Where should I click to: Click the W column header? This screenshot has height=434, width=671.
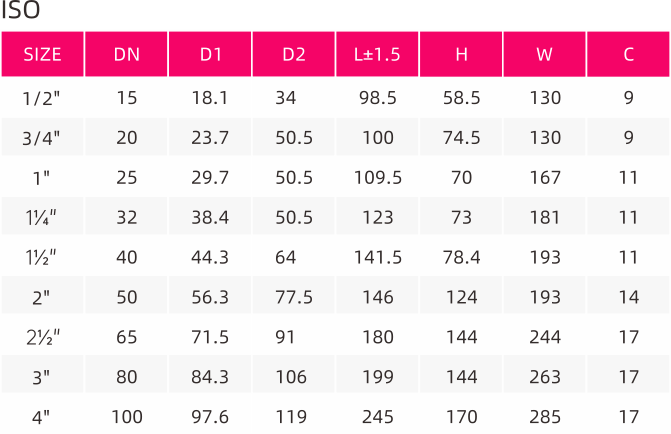tap(544, 54)
